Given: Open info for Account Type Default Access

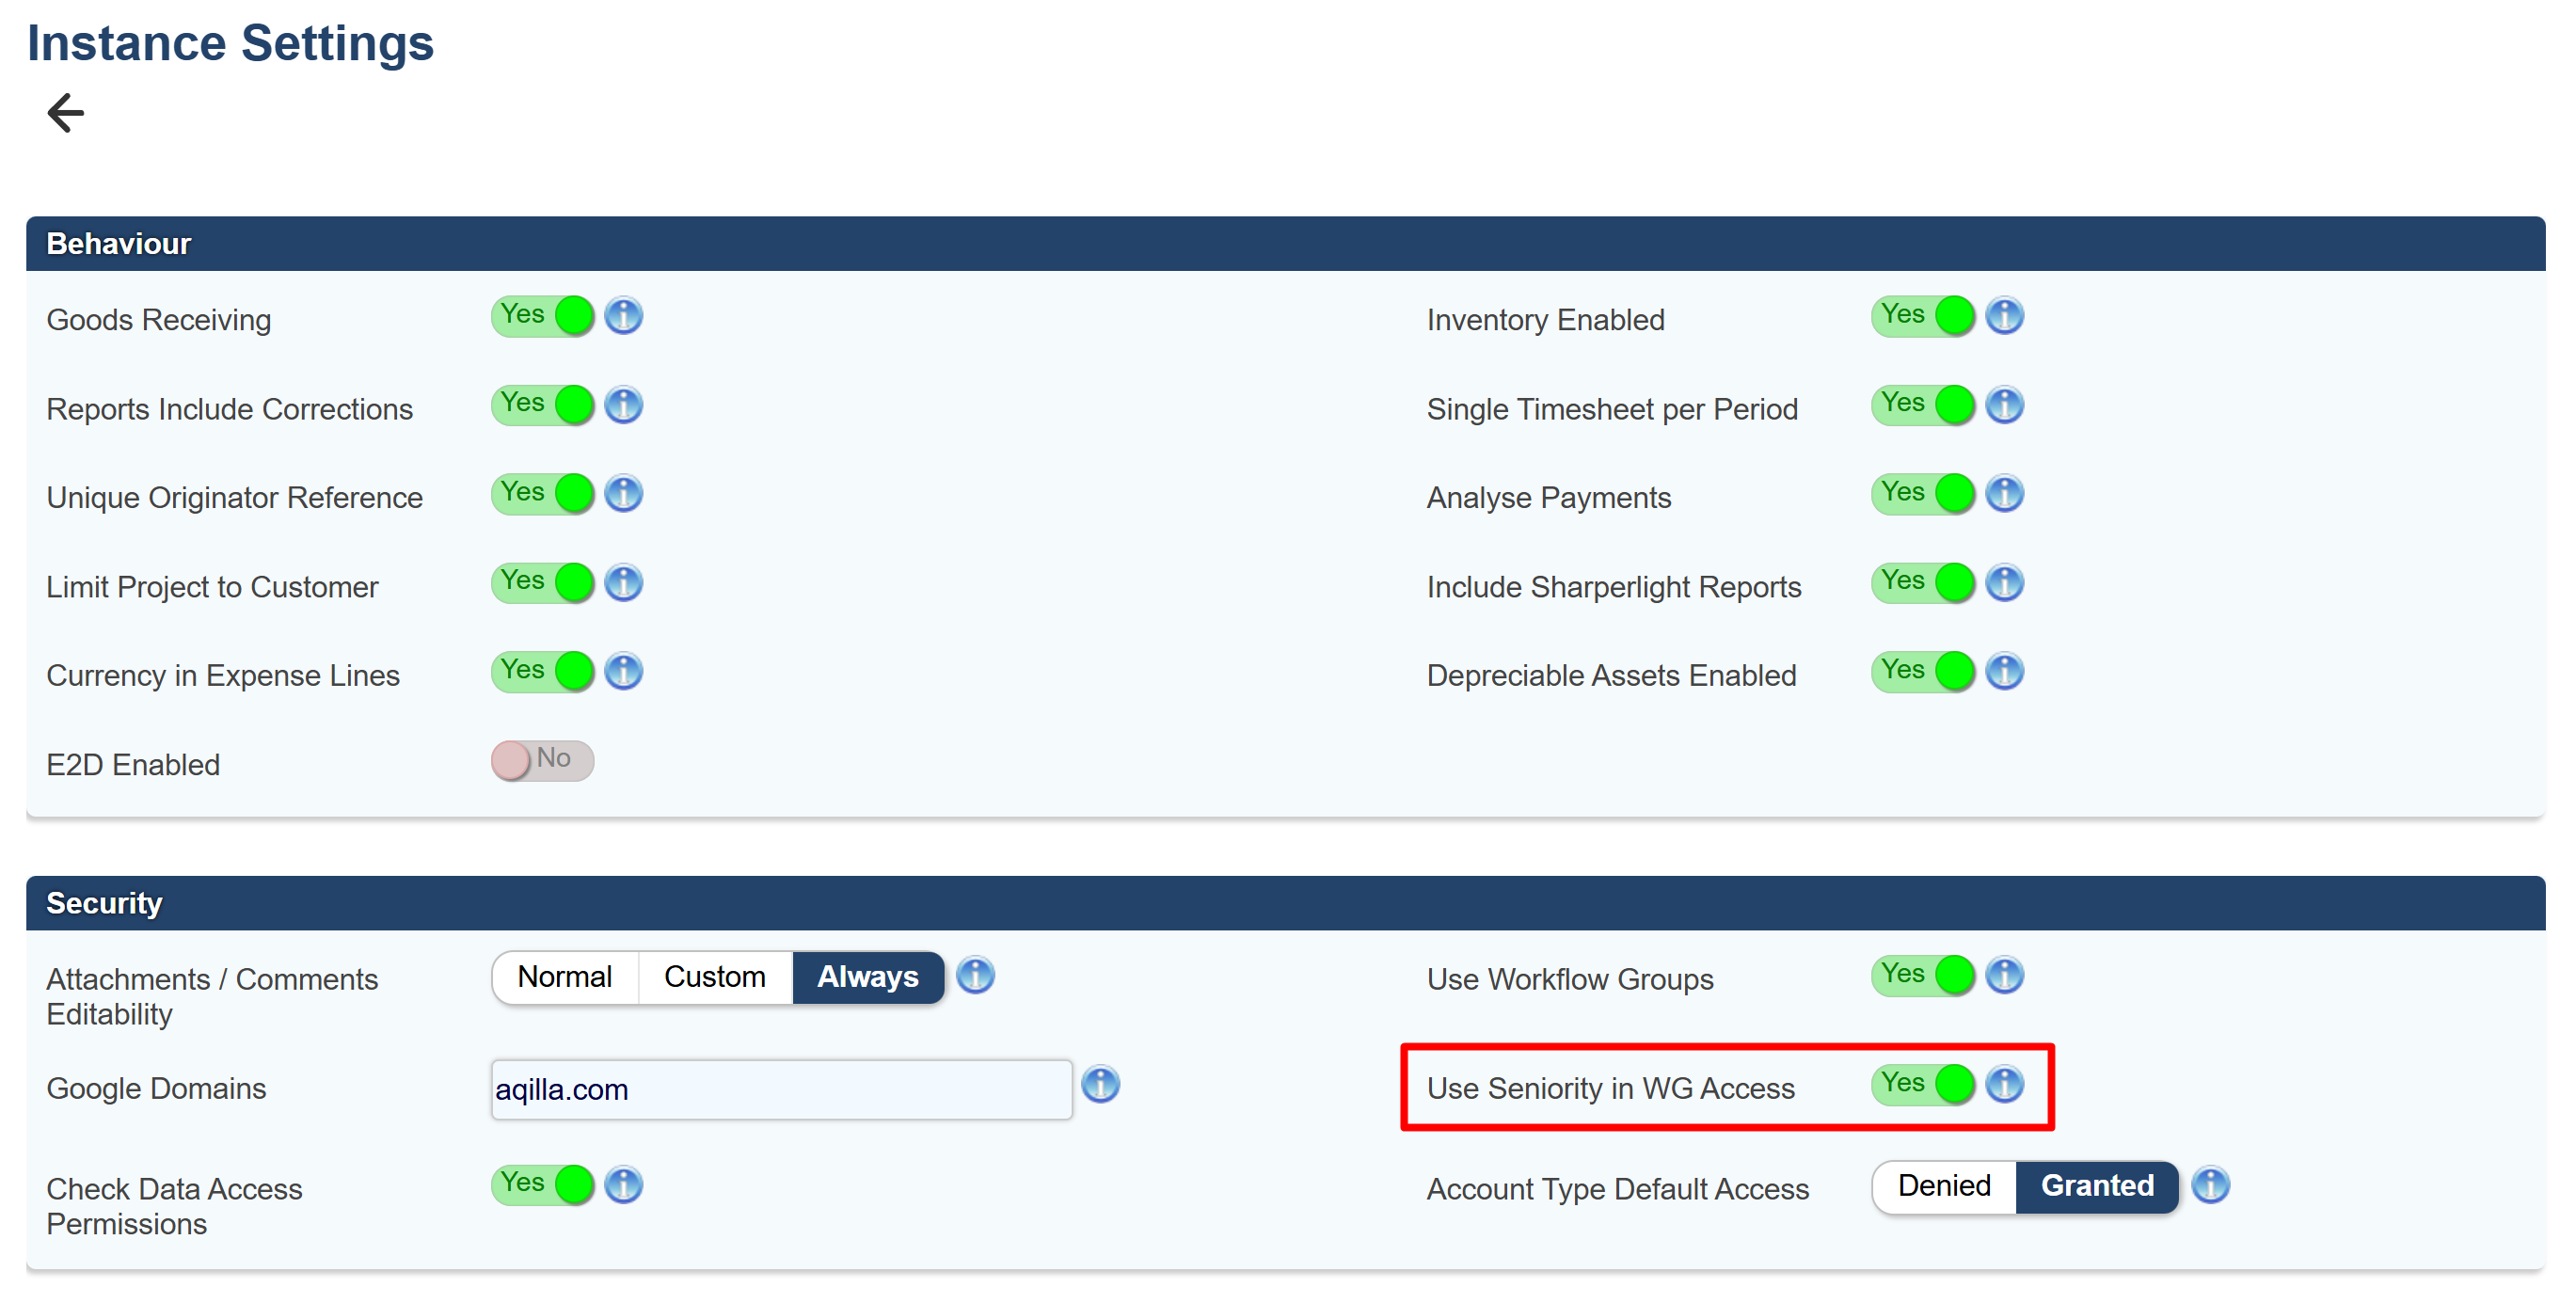Looking at the screenshot, I should click(x=2210, y=1186).
